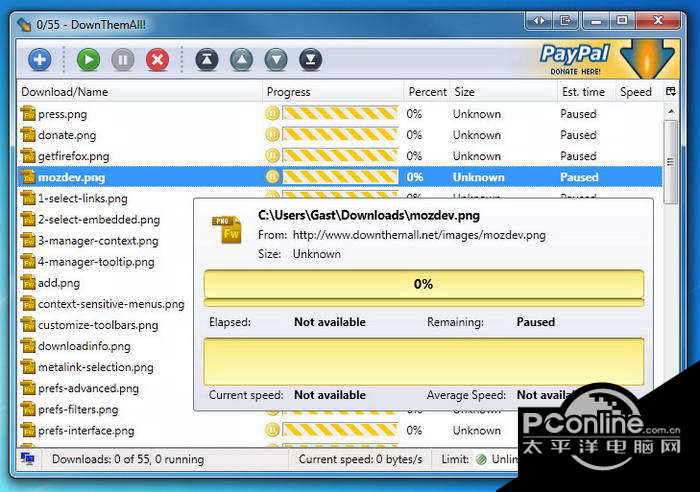Click the pause status icon for prefs-interface.png

click(272, 430)
